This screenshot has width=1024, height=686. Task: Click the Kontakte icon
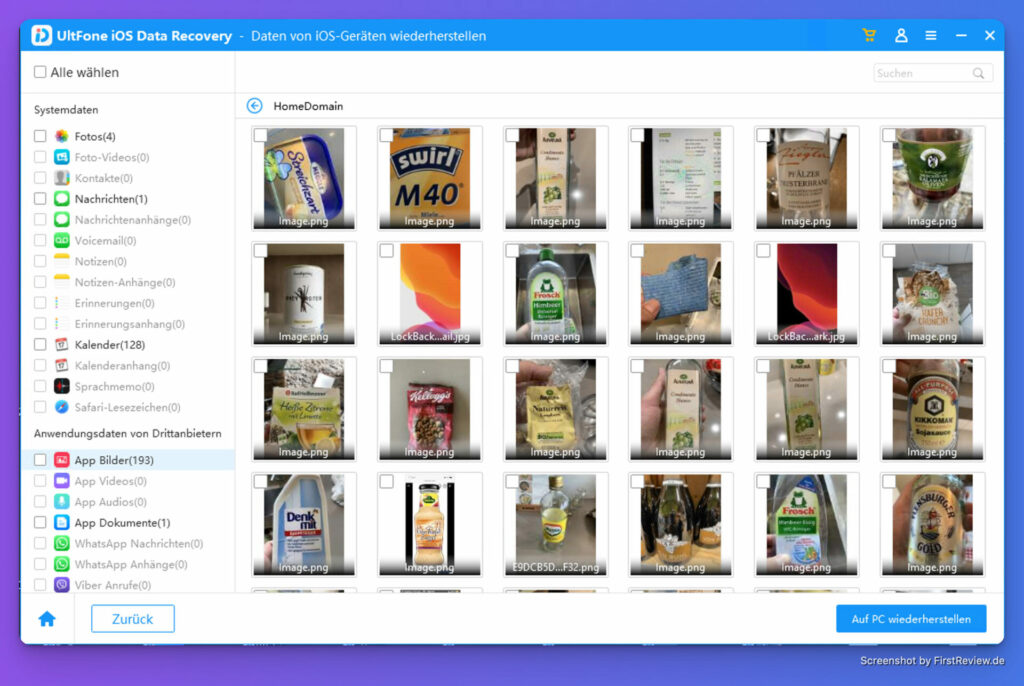(61, 178)
